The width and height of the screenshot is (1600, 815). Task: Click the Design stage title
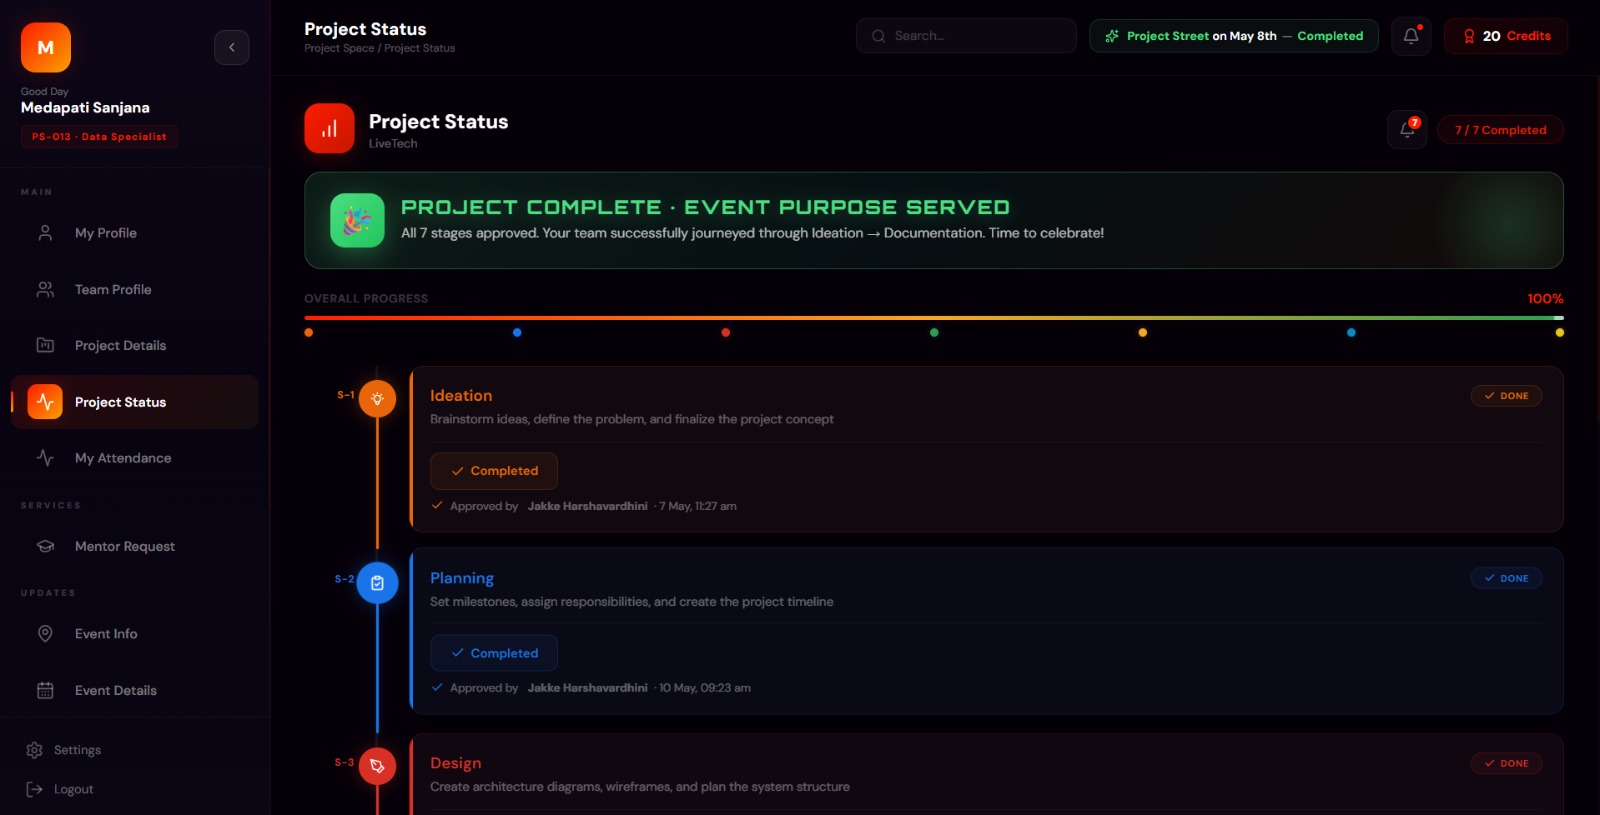(x=456, y=763)
